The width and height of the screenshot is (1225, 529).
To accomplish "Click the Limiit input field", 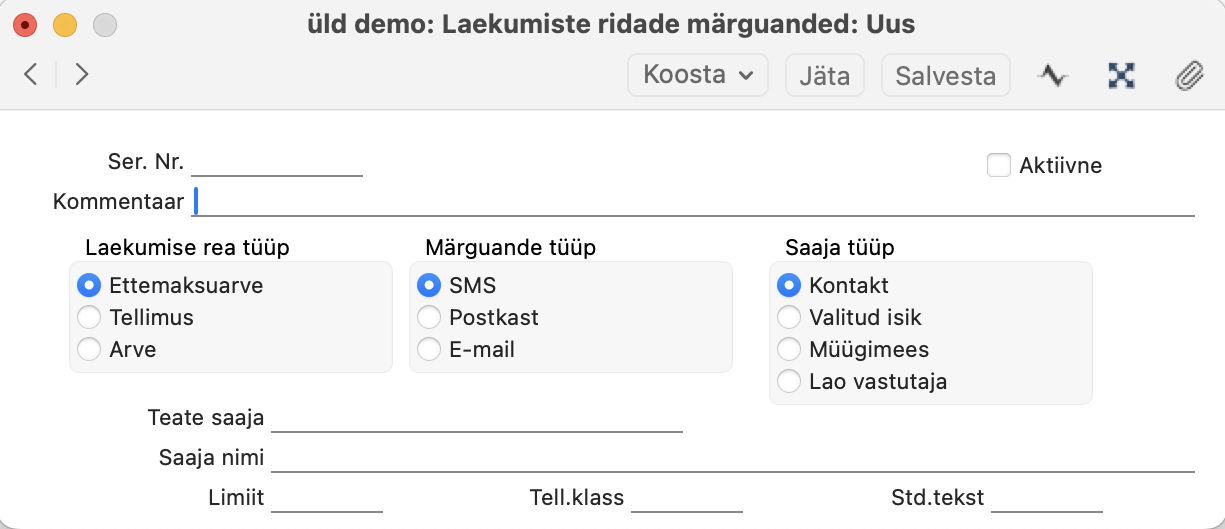I will coord(327,498).
